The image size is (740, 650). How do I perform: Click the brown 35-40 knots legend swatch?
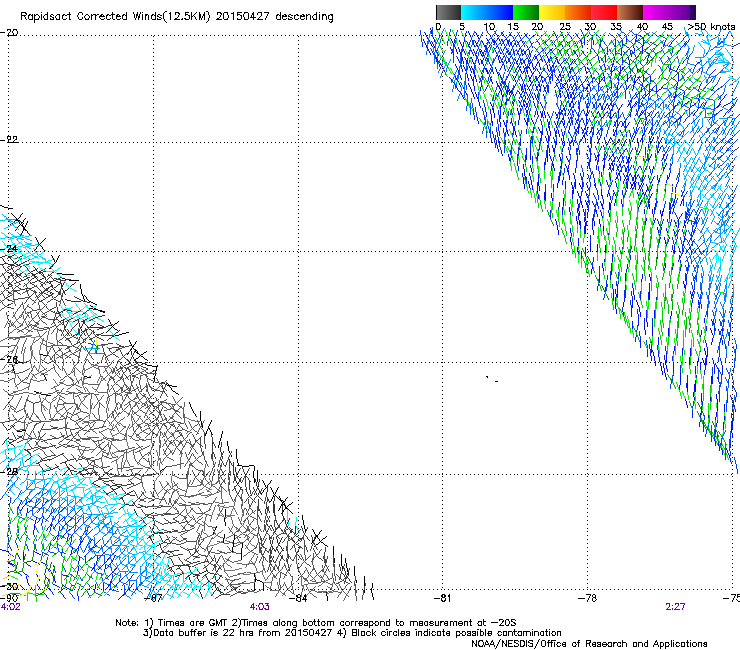tap(630, 12)
